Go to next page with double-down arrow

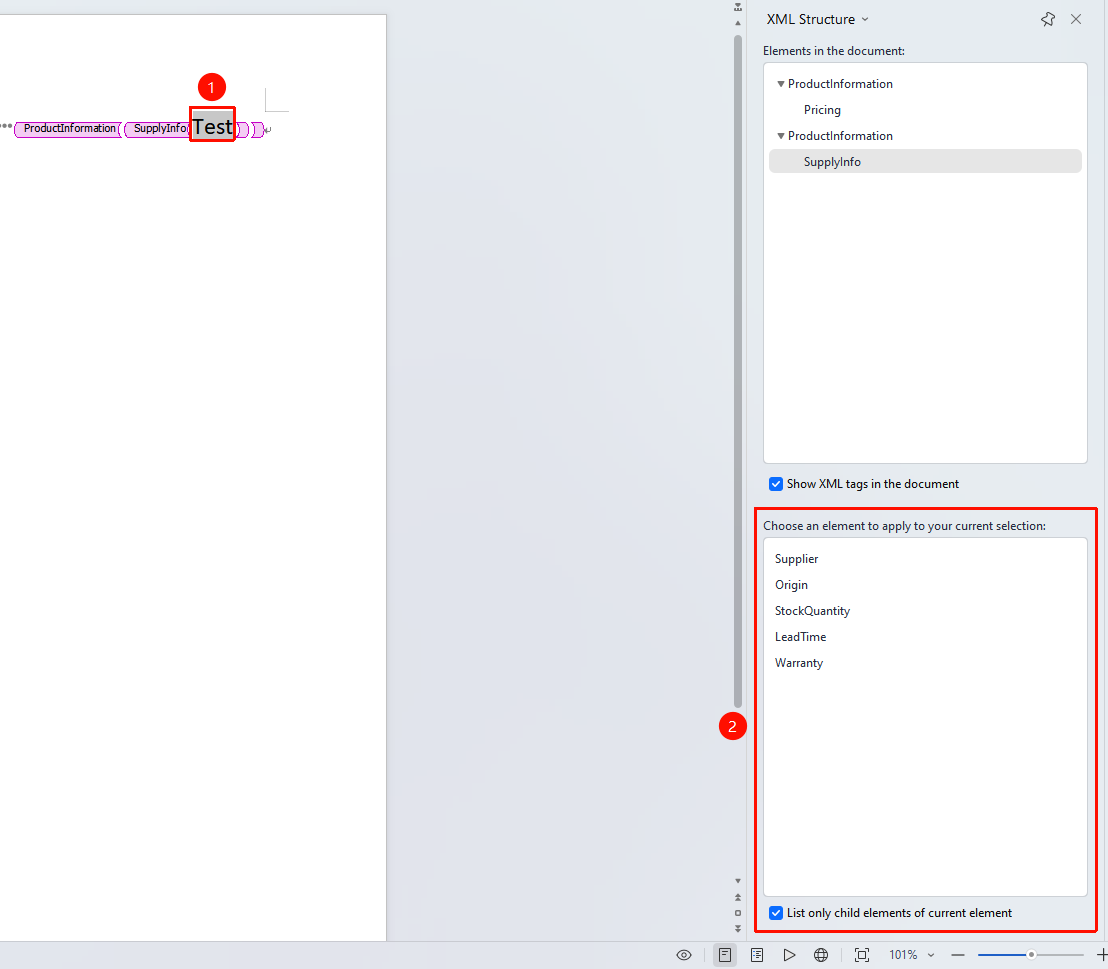[738, 929]
